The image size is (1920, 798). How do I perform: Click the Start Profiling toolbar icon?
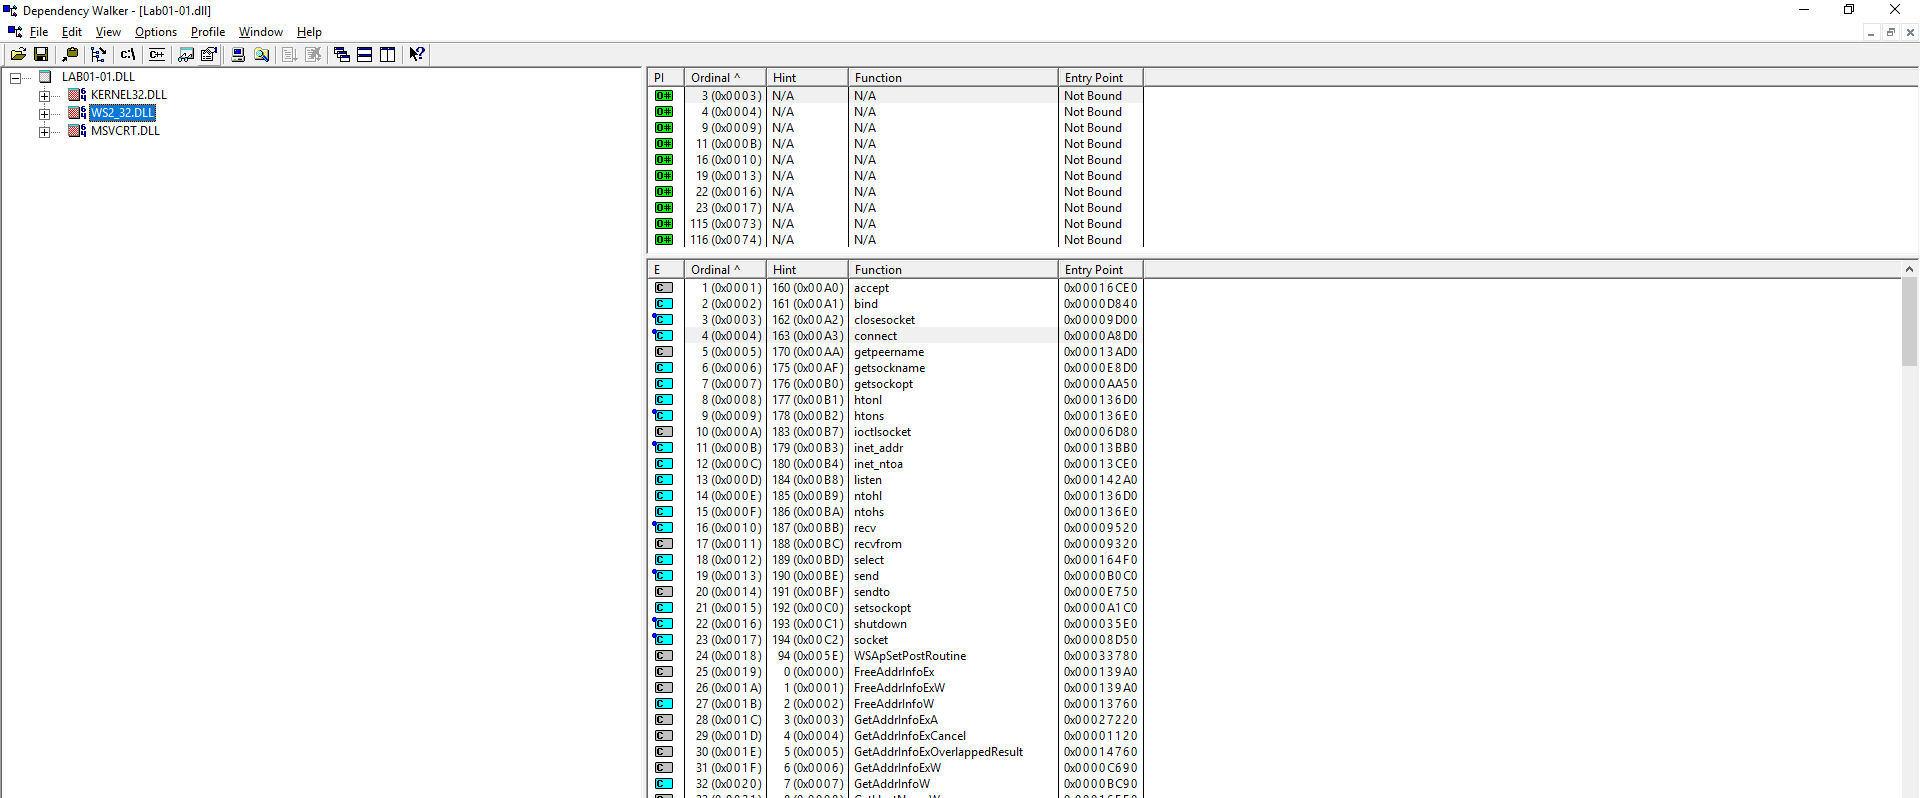(x=290, y=55)
